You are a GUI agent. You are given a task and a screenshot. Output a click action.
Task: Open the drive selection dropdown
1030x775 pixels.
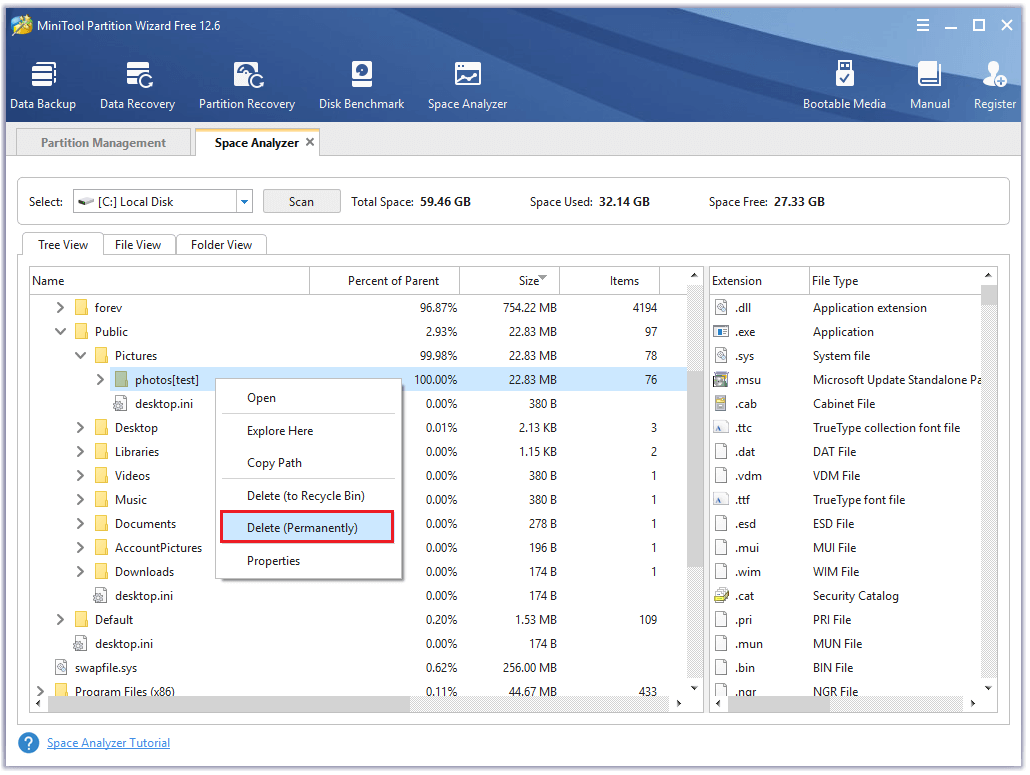[x=244, y=202]
